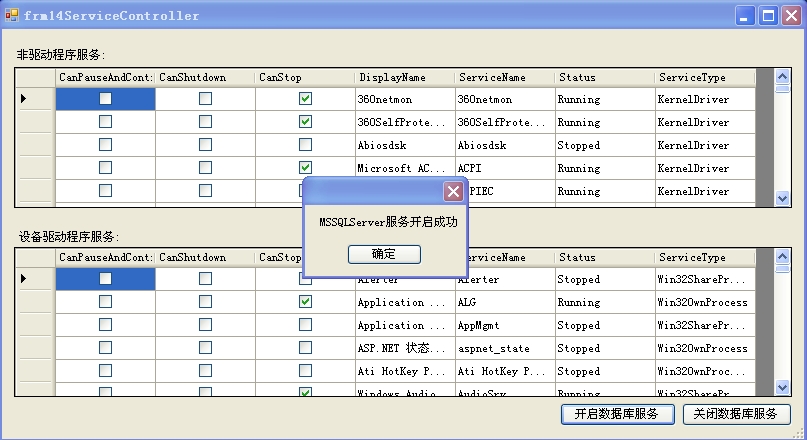Select Stopped status cell of Abiosdsk row

[605, 145]
